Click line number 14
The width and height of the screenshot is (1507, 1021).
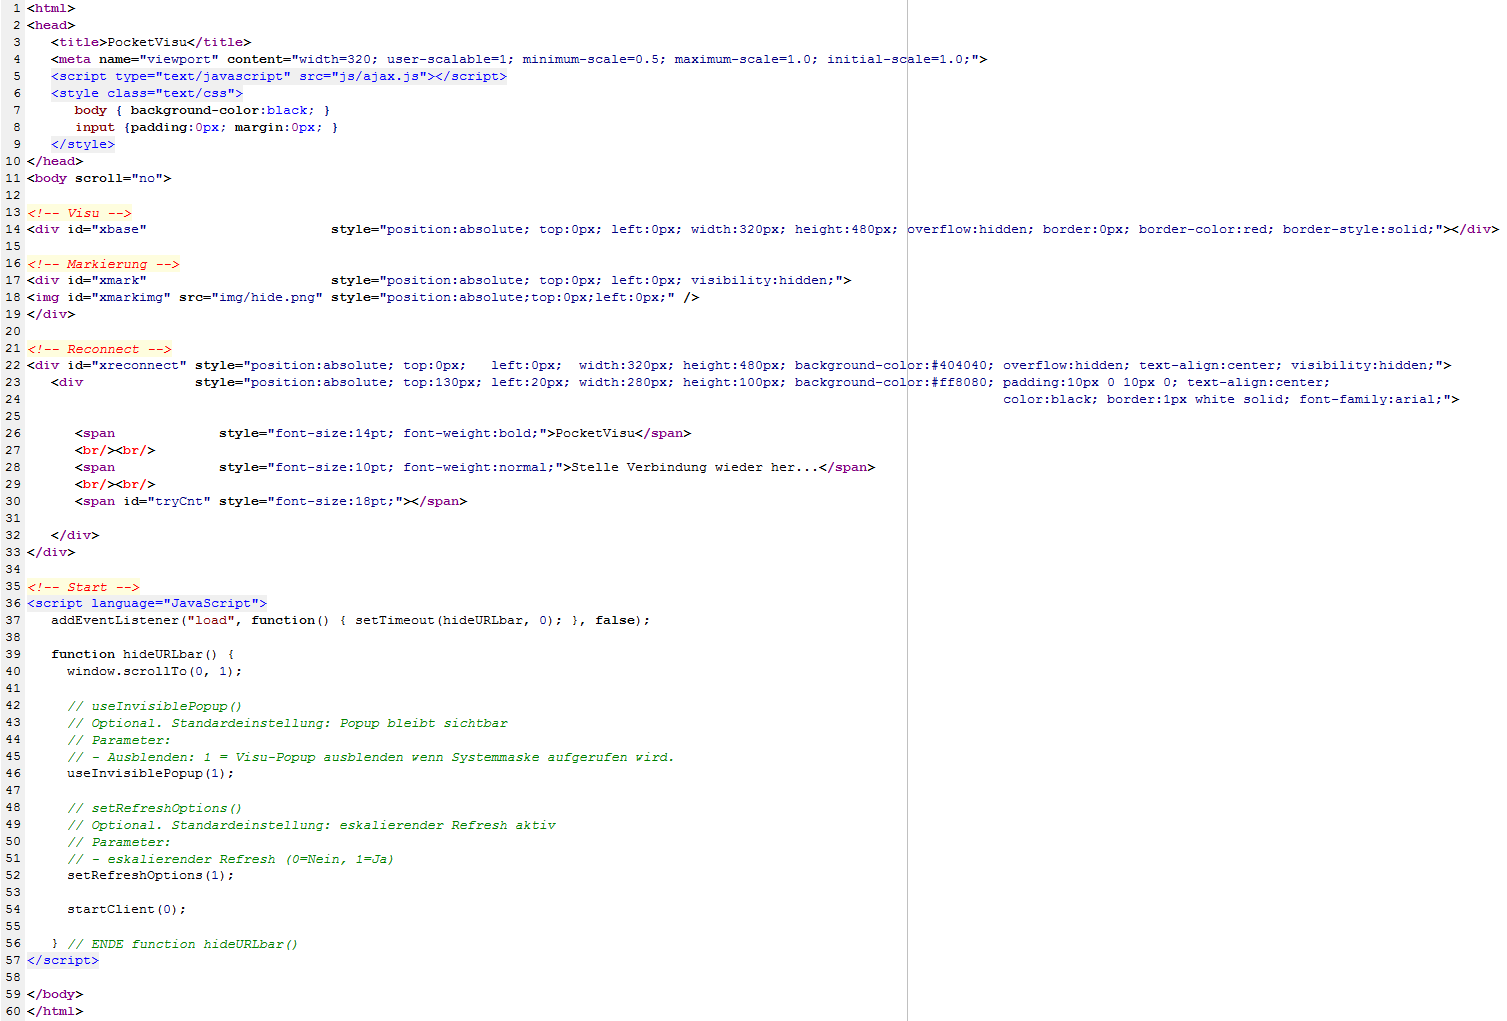[x=12, y=228]
